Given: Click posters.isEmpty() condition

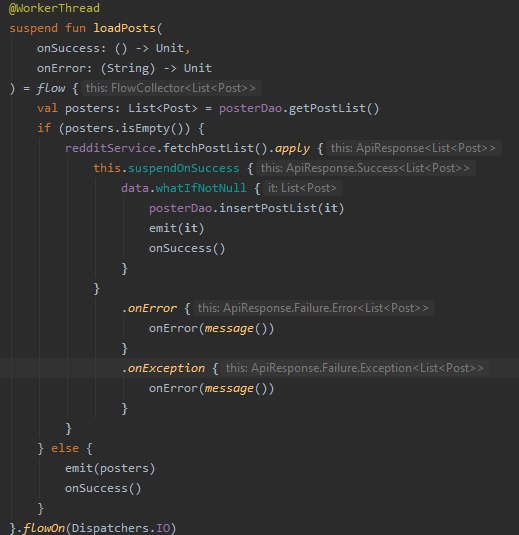Looking at the screenshot, I should [x=124, y=128].
